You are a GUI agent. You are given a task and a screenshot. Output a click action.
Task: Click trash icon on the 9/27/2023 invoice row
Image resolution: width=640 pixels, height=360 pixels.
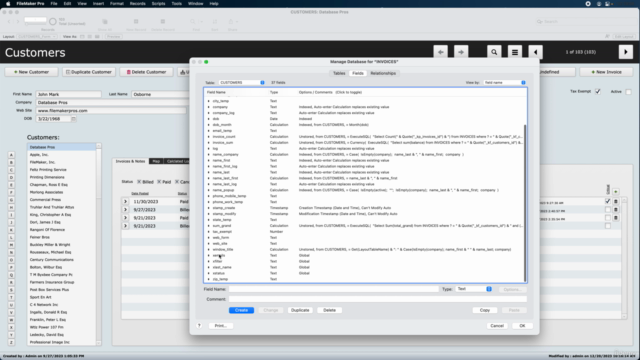pos(616,209)
